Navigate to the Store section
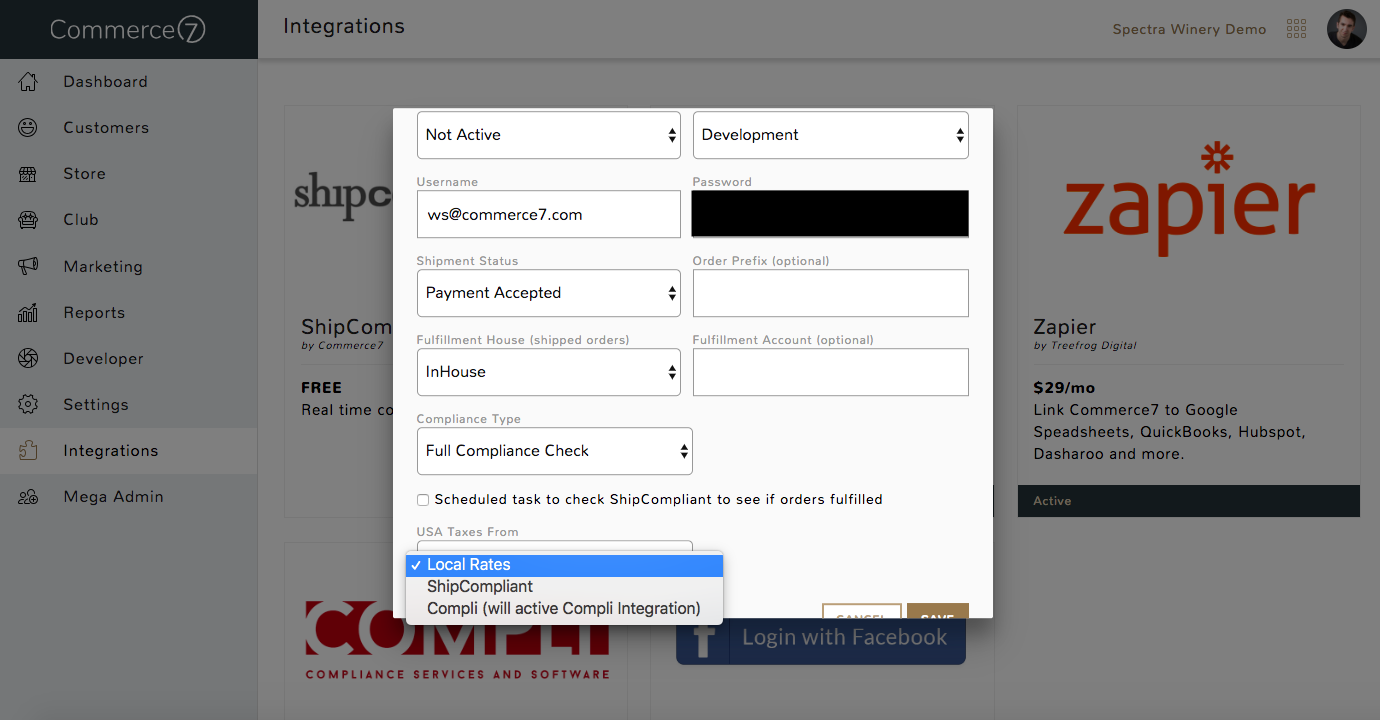This screenshot has width=1380, height=720. click(84, 174)
